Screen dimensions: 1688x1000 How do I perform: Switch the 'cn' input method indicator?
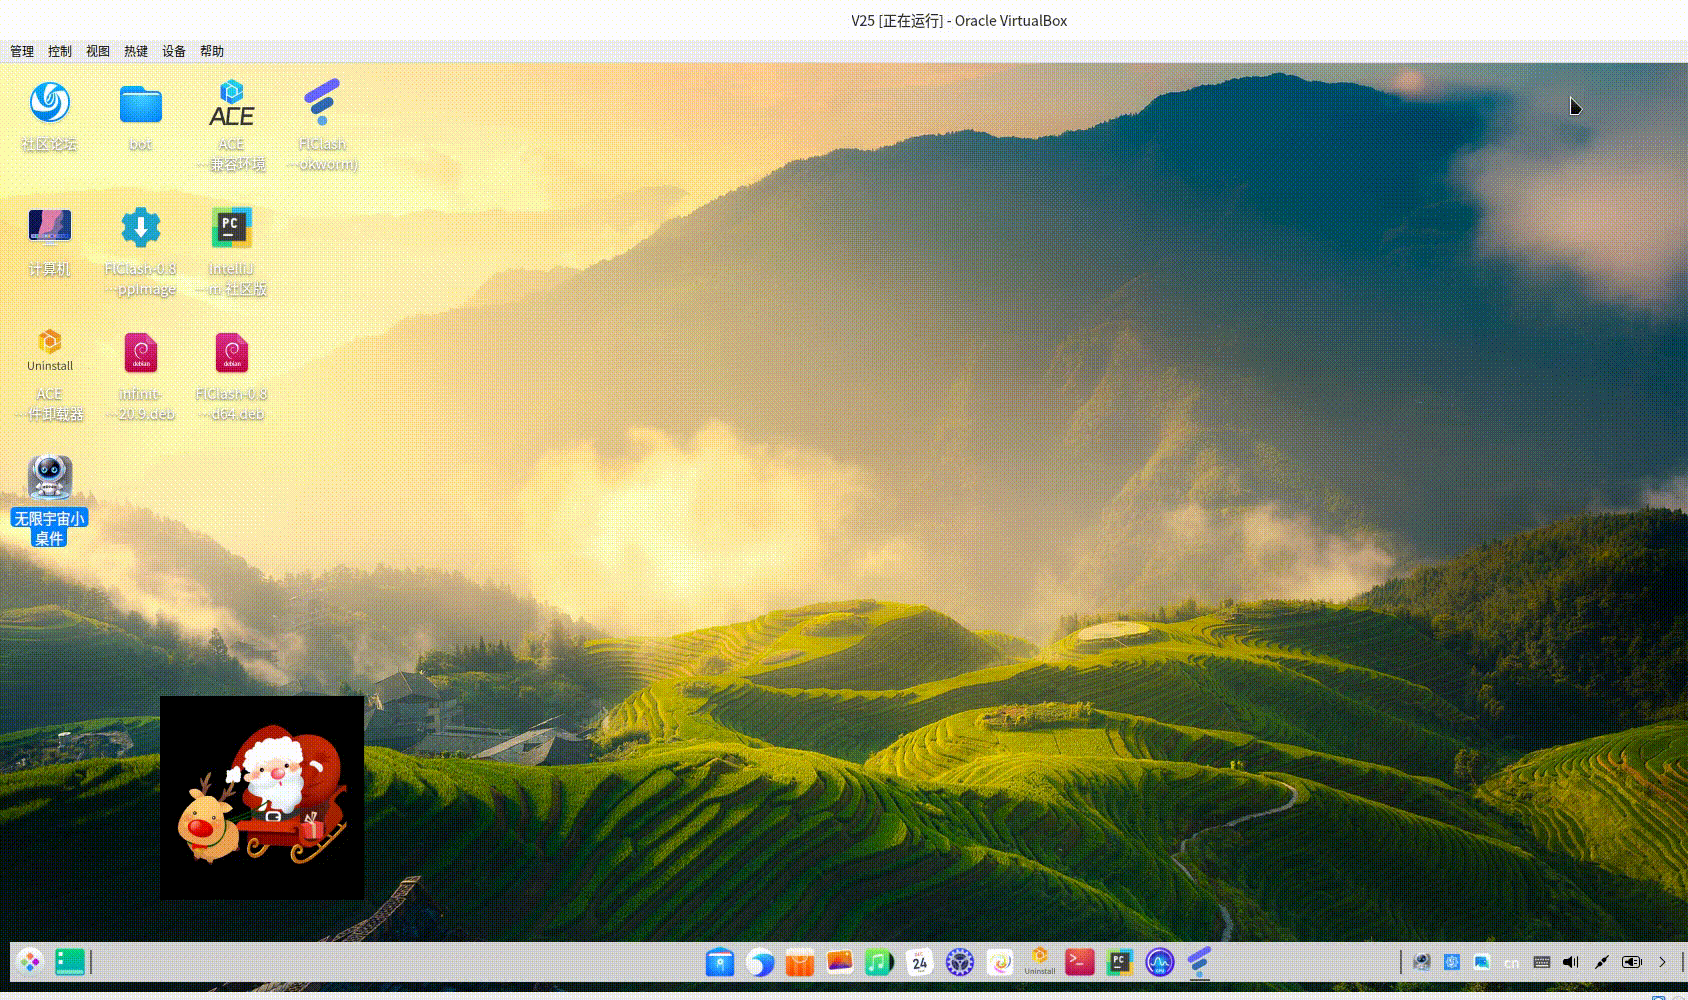point(1512,963)
